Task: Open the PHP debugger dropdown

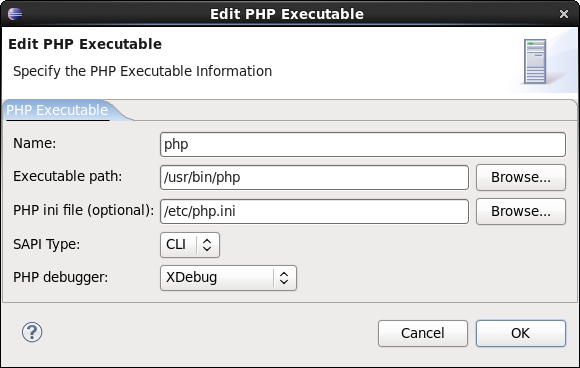Action: [229, 278]
